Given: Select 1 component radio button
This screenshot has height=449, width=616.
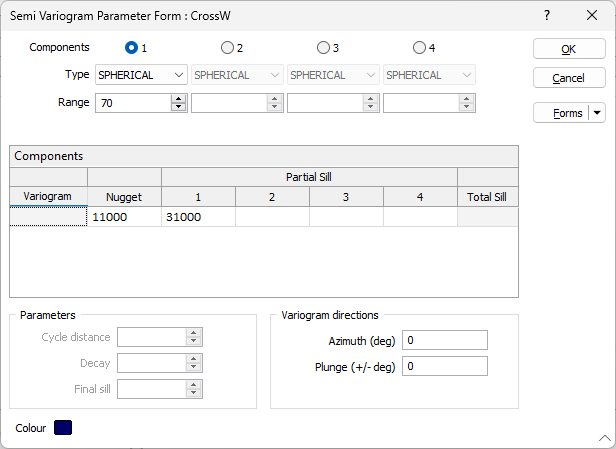Looking at the screenshot, I should pyautogui.click(x=131, y=48).
